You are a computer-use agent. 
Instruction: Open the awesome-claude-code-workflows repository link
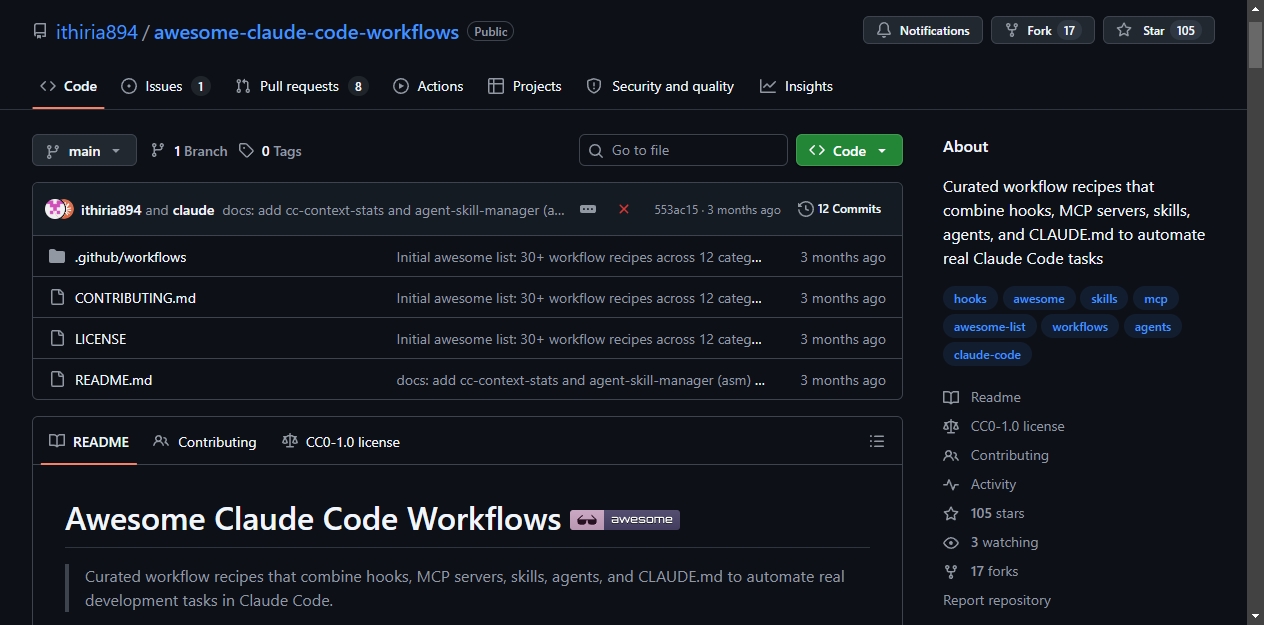306,31
